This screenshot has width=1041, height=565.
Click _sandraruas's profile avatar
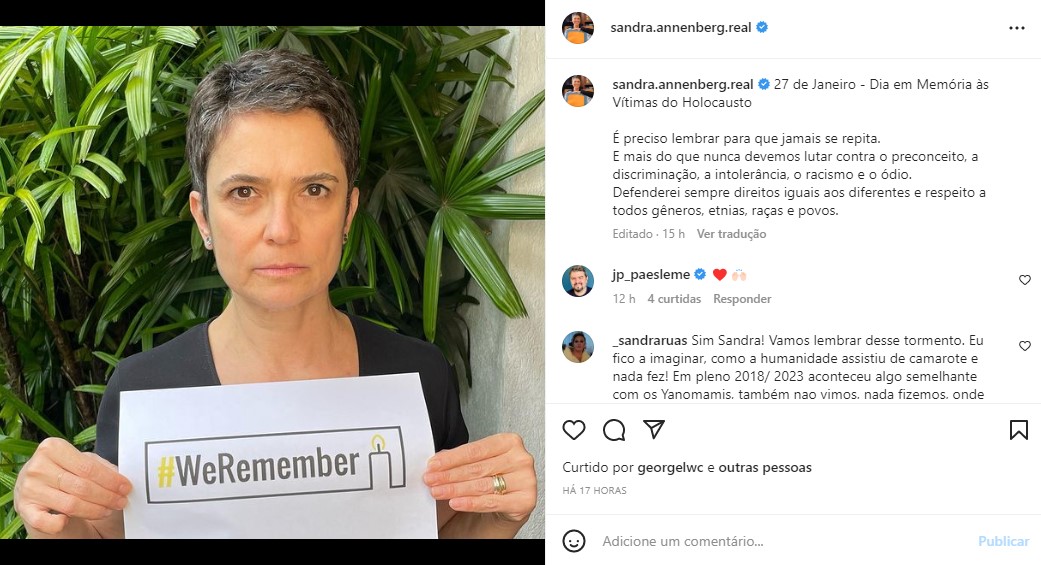point(578,347)
